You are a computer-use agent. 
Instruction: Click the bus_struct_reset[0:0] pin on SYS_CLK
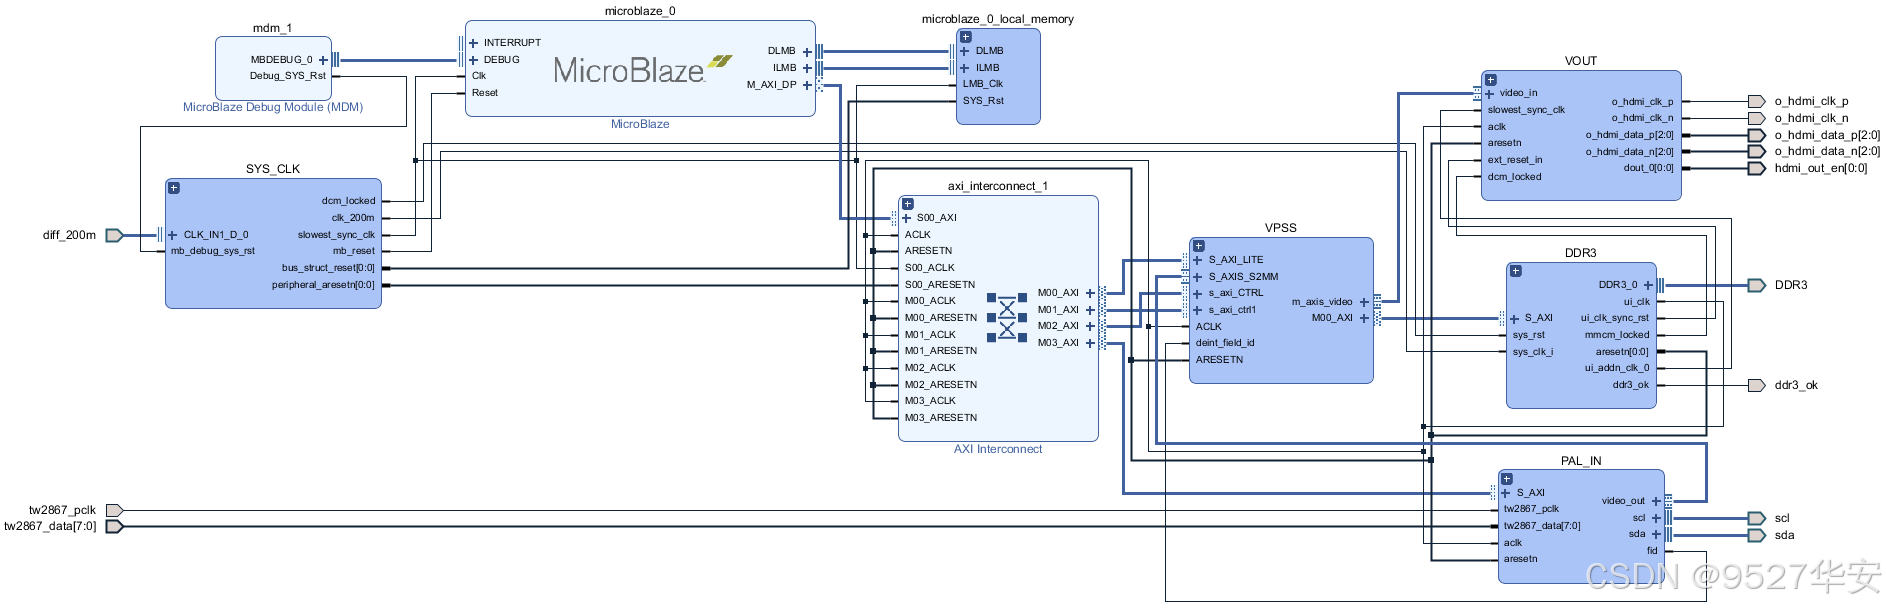pyautogui.click(x=328, y=268)
